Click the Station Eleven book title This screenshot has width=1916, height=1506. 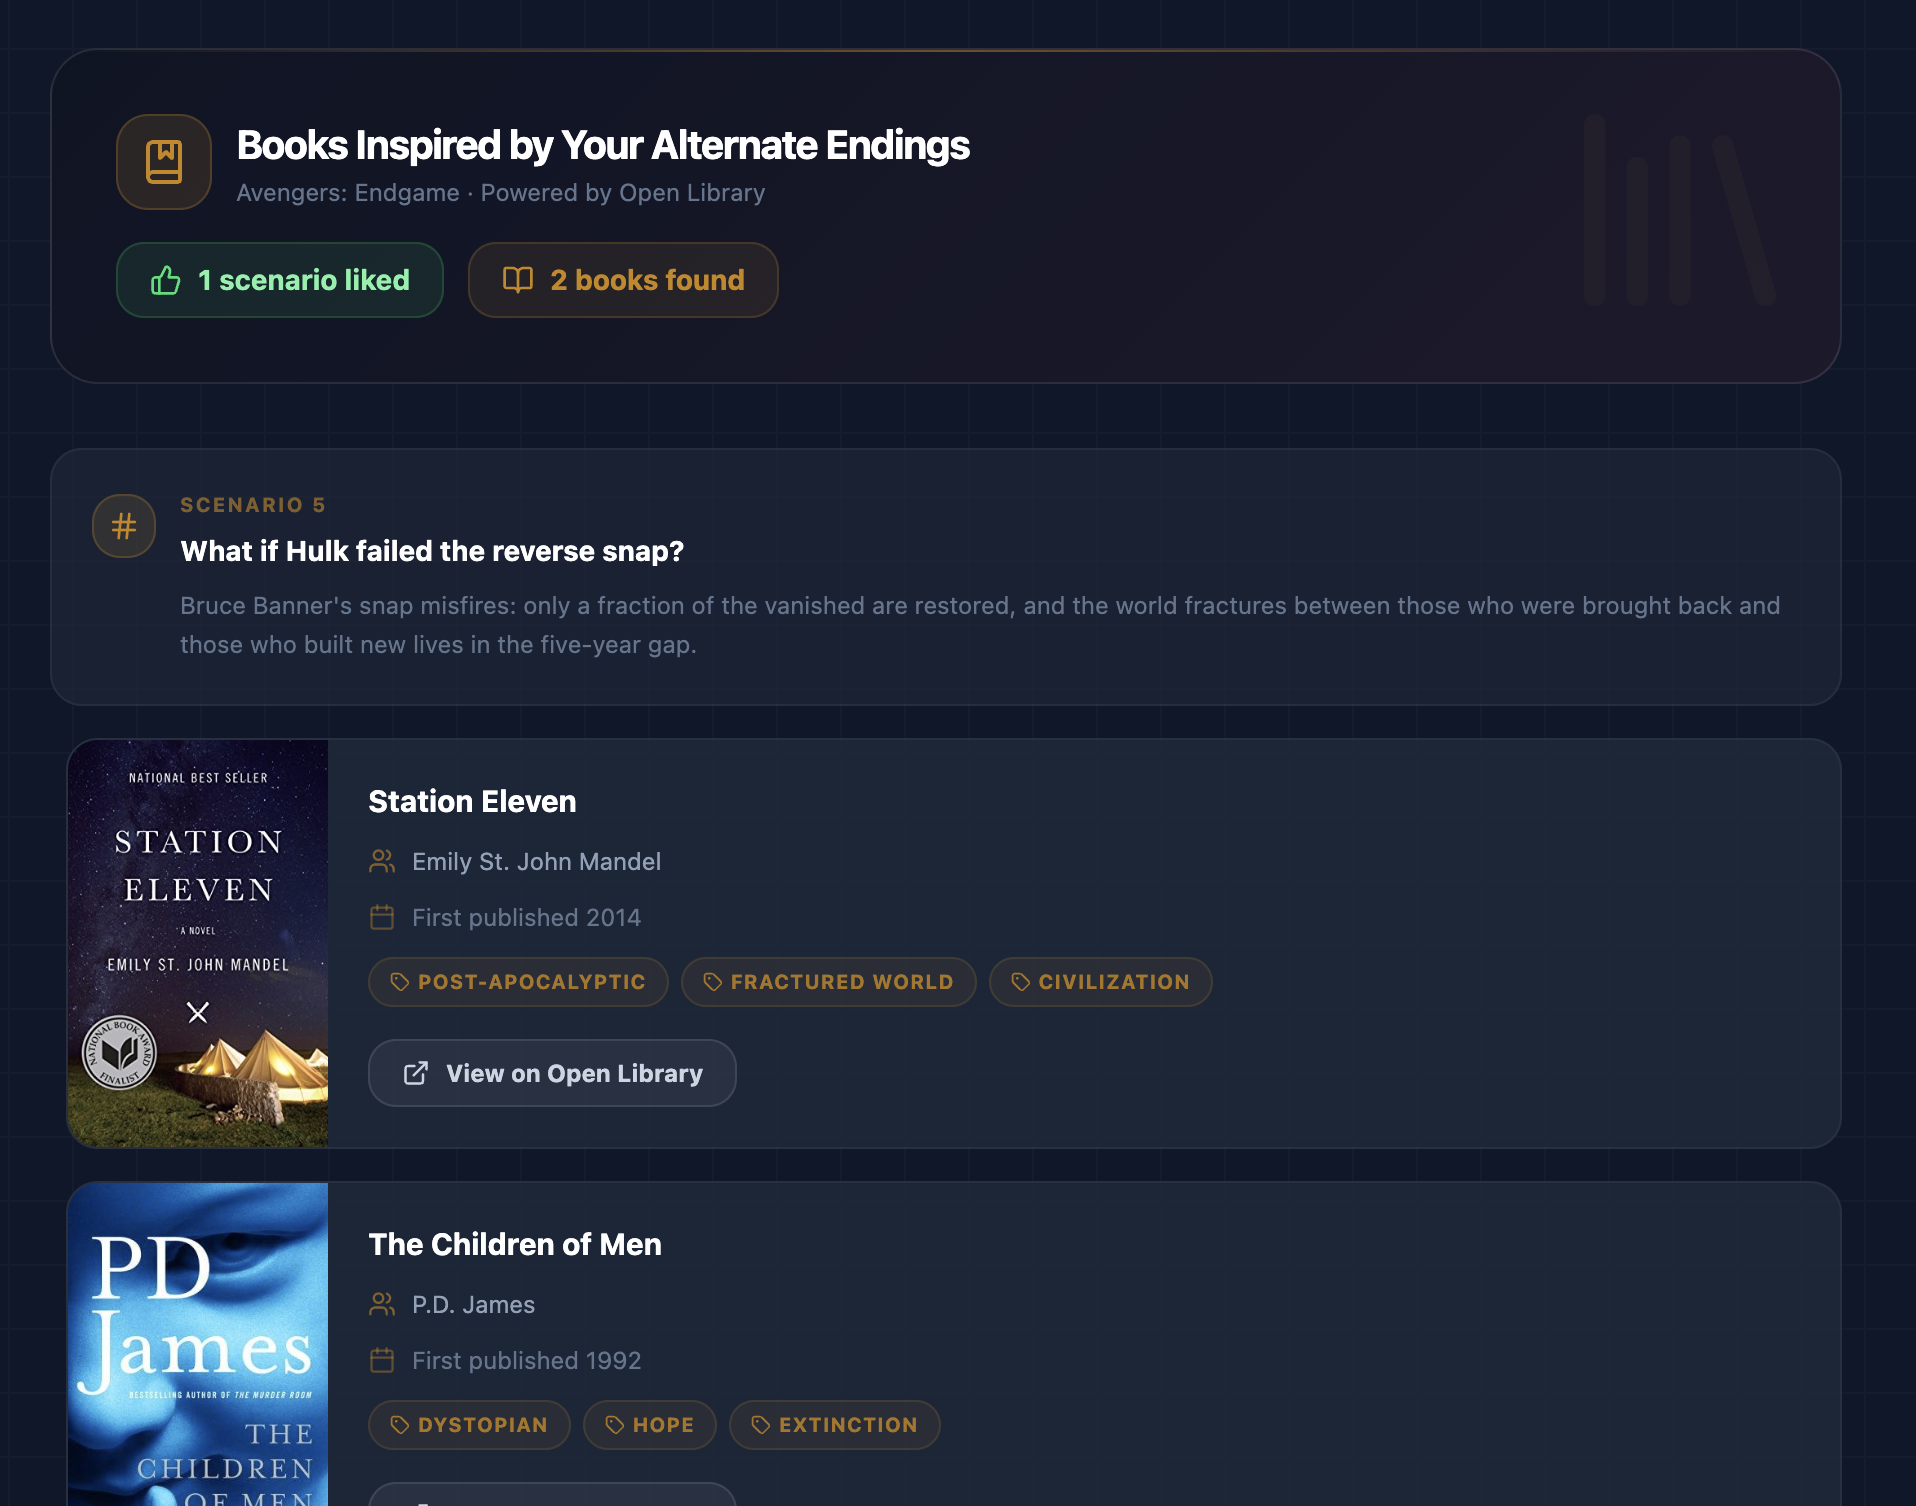tap(472, 801)
